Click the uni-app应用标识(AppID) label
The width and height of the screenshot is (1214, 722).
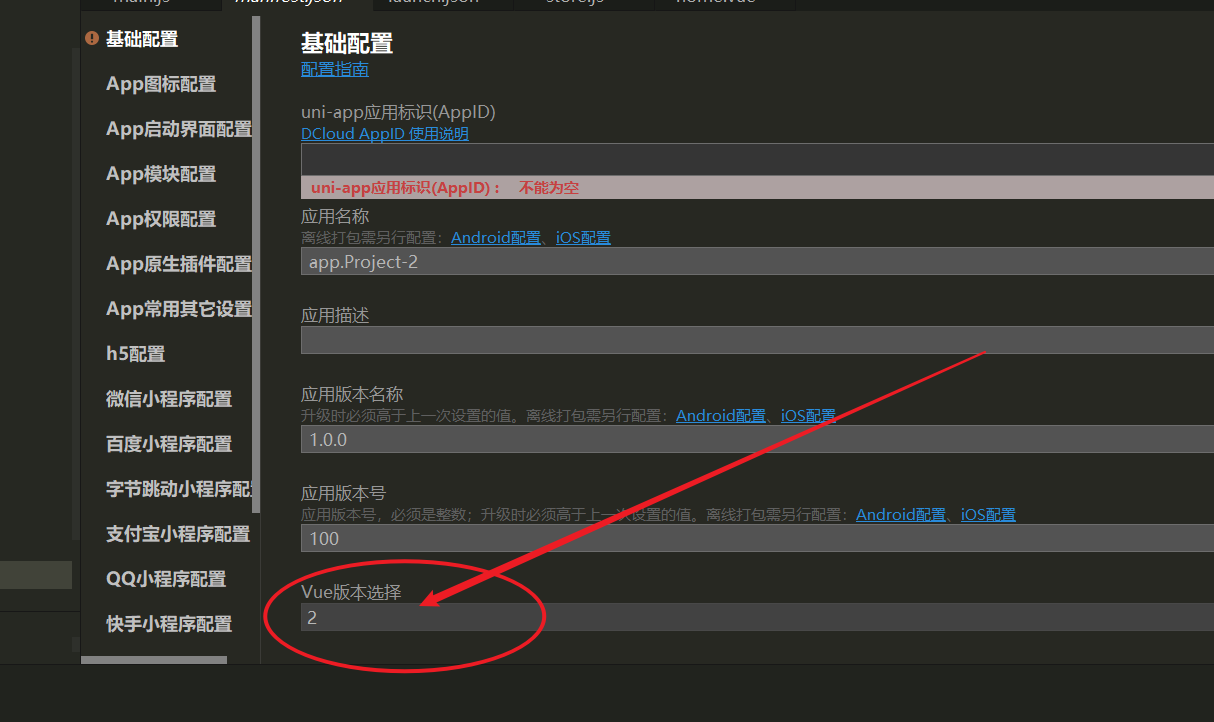[x=398, y=112]
